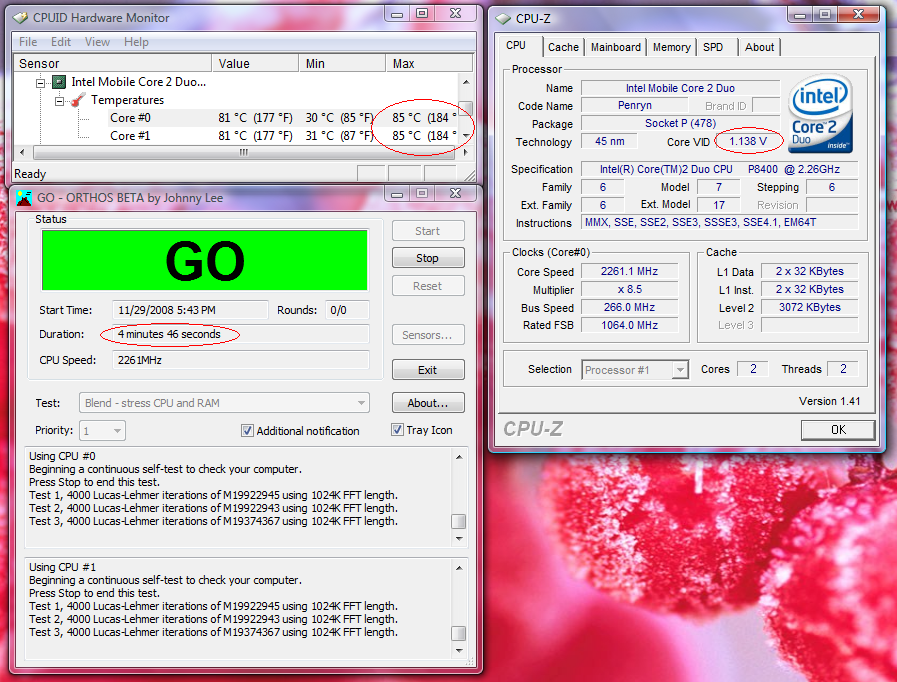Screen dimensions: 897x682
Task: Click the Hardware Monitor horizontal scrollbar thumb
Action: (244, 152)
